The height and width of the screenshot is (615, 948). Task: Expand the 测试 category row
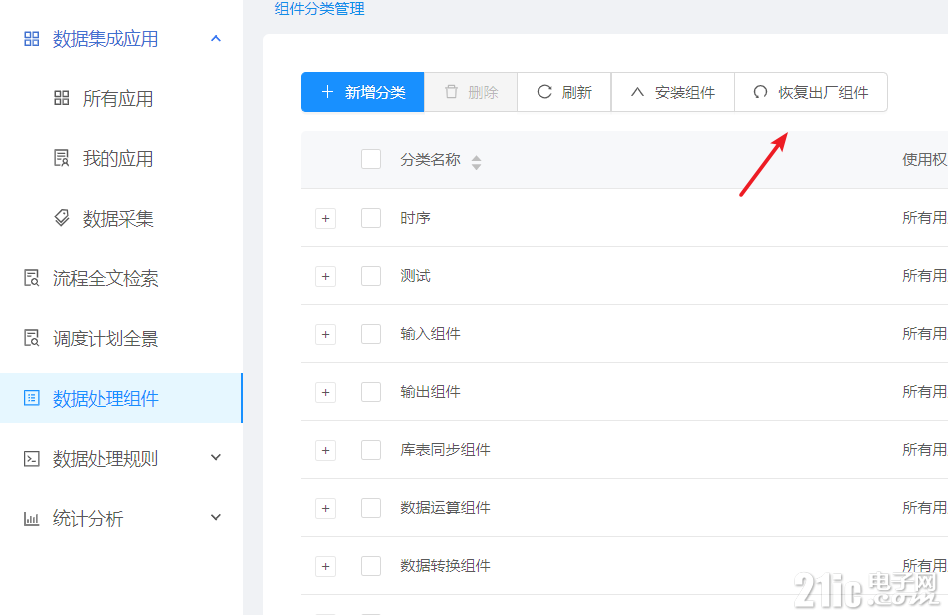coord(325,276)
